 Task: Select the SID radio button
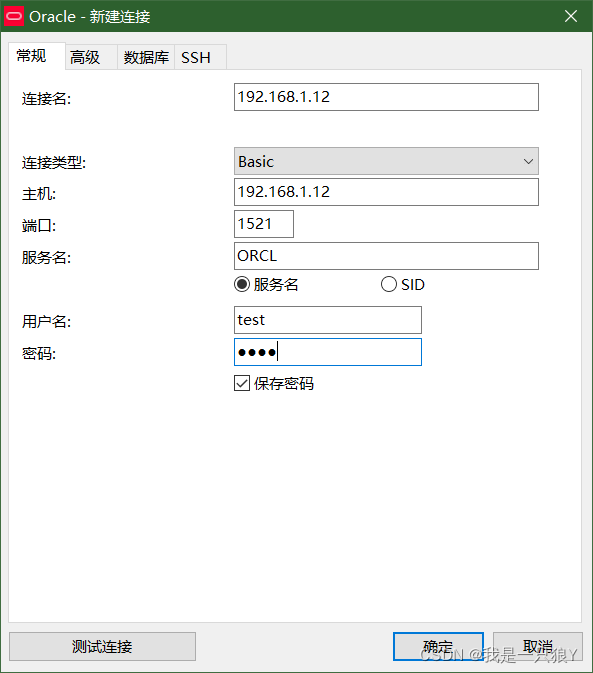(389, 284)
